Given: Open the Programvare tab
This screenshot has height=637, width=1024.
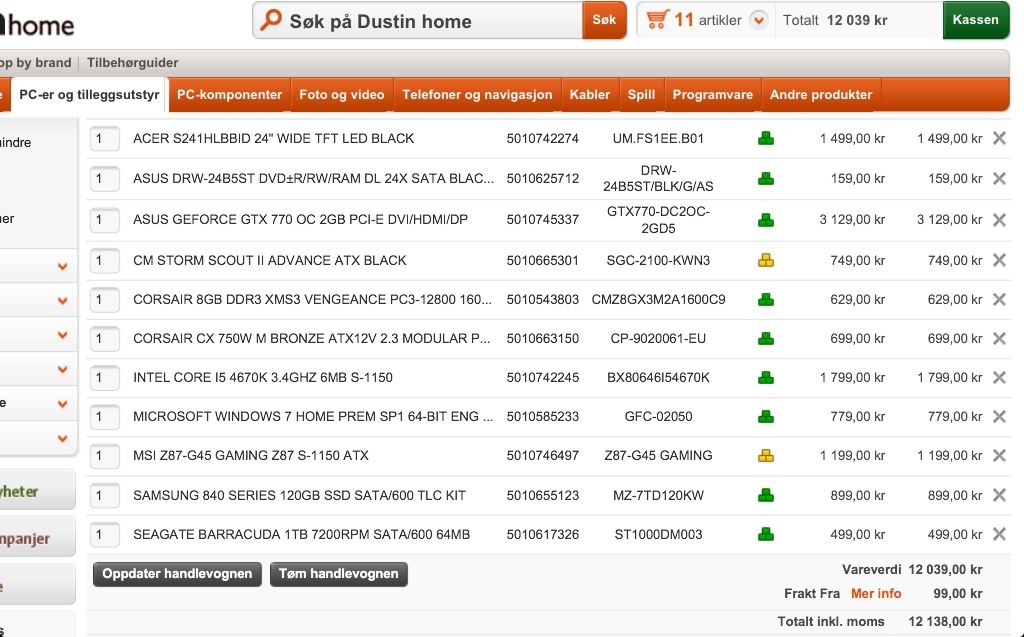Looking at the screenshot, I should click(x=712, y=95).
